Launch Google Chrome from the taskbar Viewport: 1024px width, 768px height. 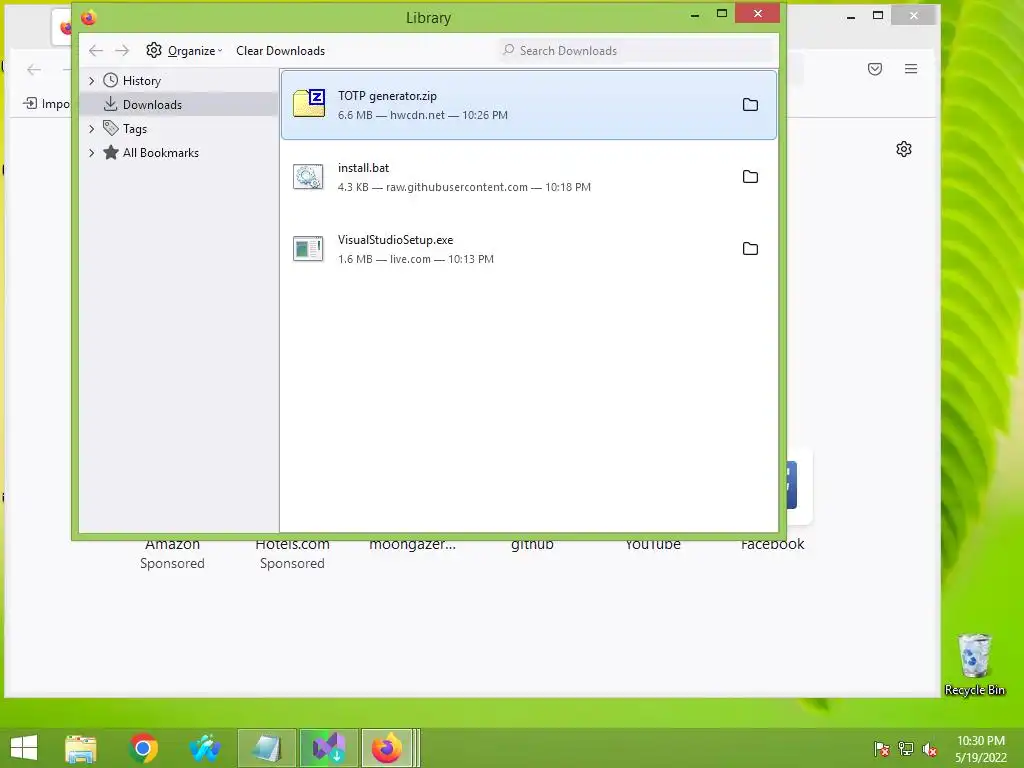143,748
